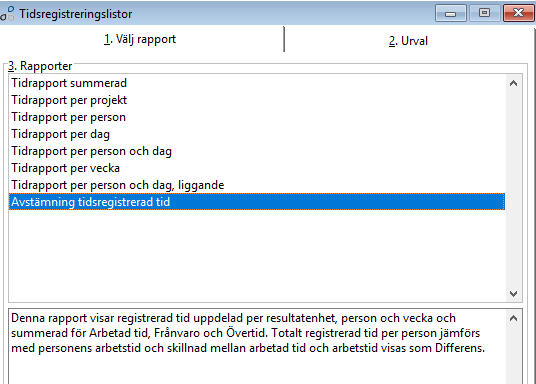Click report list scroll up arrow
Viewport: 536px width, 384px height.
click(x=513, y=83)
